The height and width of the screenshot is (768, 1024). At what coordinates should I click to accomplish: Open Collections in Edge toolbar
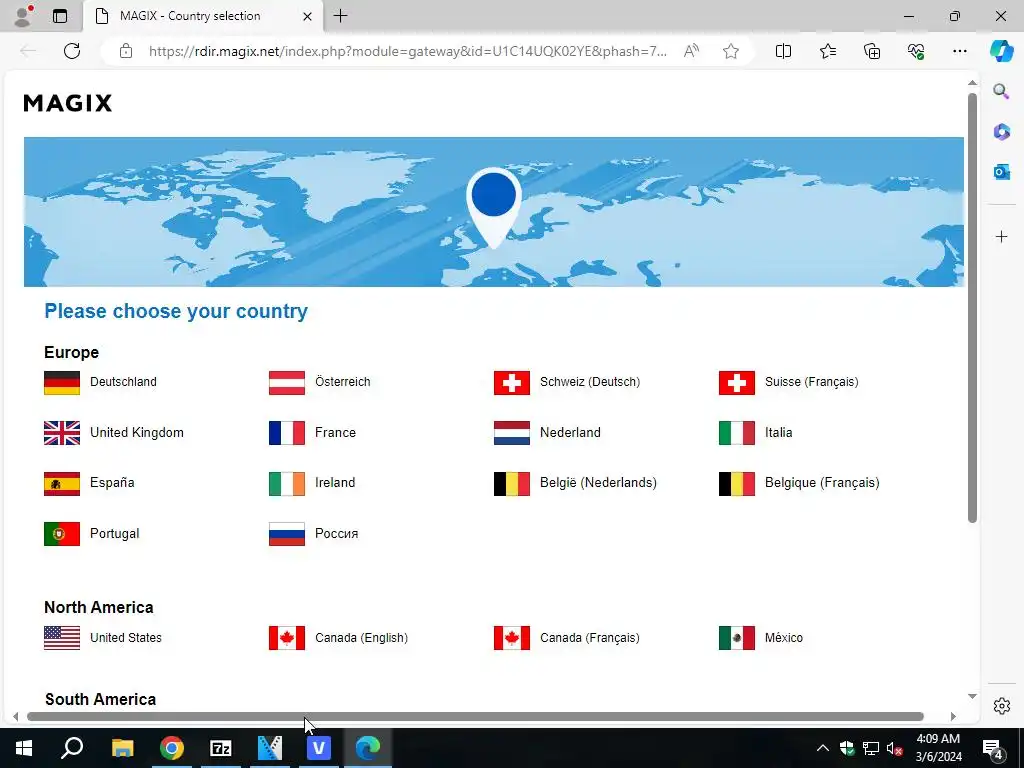(x=872, y=51)
